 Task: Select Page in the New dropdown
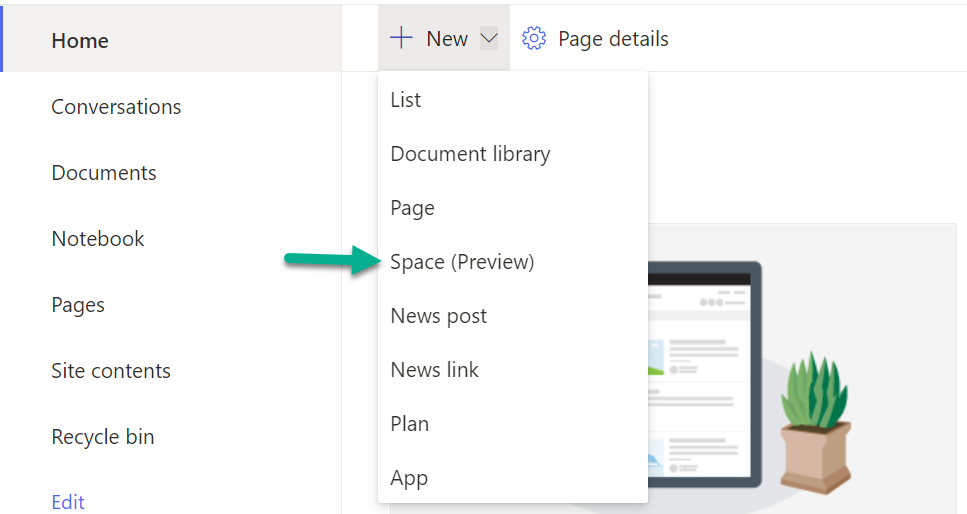(x=412, y=208)
